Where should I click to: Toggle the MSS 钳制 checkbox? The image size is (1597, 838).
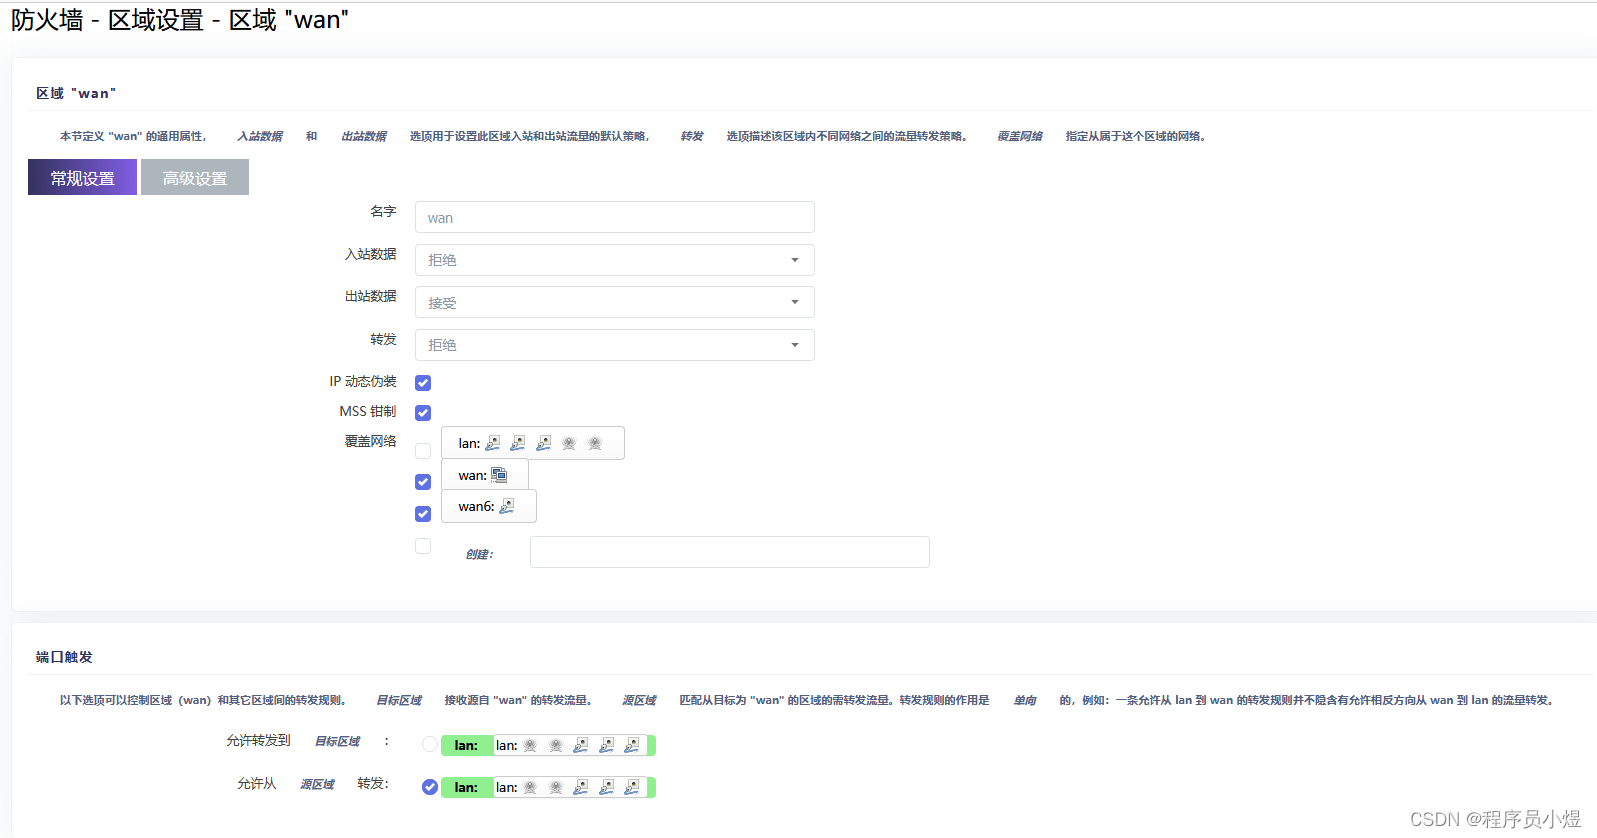coord(423,413)
